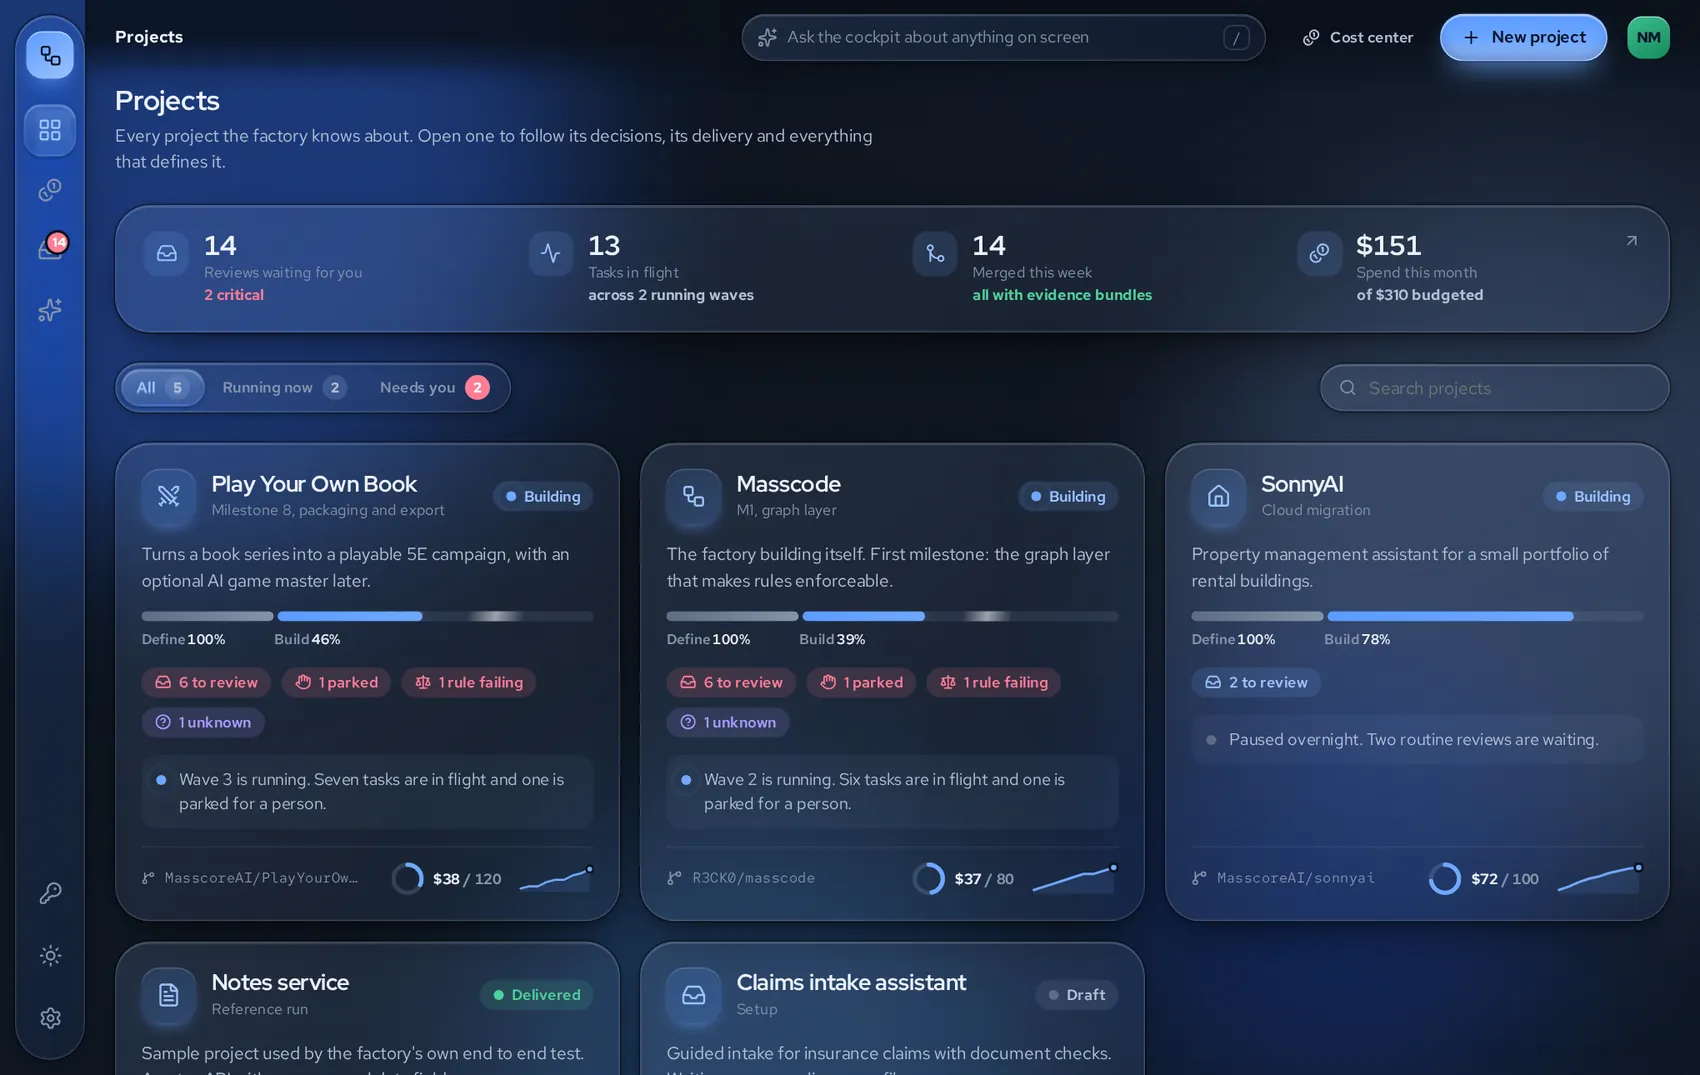The width and height of the screenshot is (1700, 1075).
Task: Click the merged this week branch icon
Action: pos(935,253)
